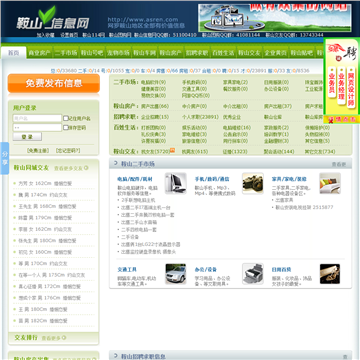Select the 二手市场 navigation tab
Viewport: 360px width, 360px height.
tap(66, 53)
